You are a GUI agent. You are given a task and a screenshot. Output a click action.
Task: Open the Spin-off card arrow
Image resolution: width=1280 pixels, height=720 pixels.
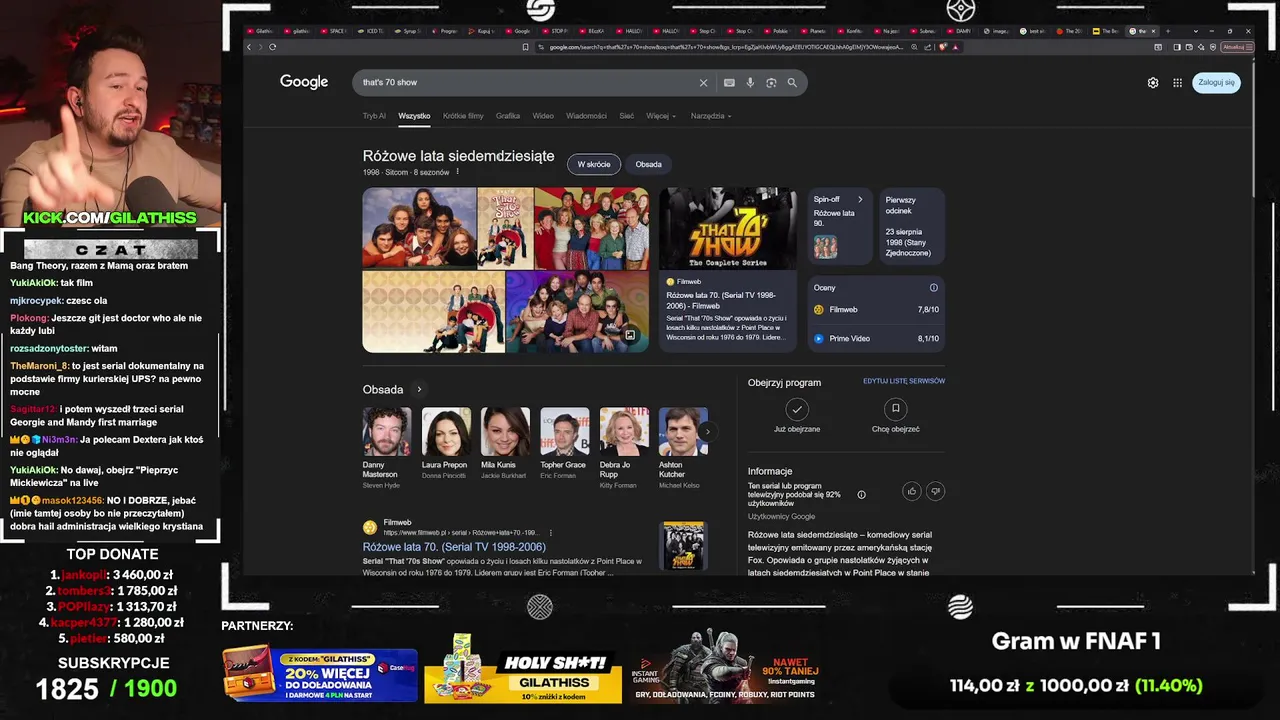point(860,200)
